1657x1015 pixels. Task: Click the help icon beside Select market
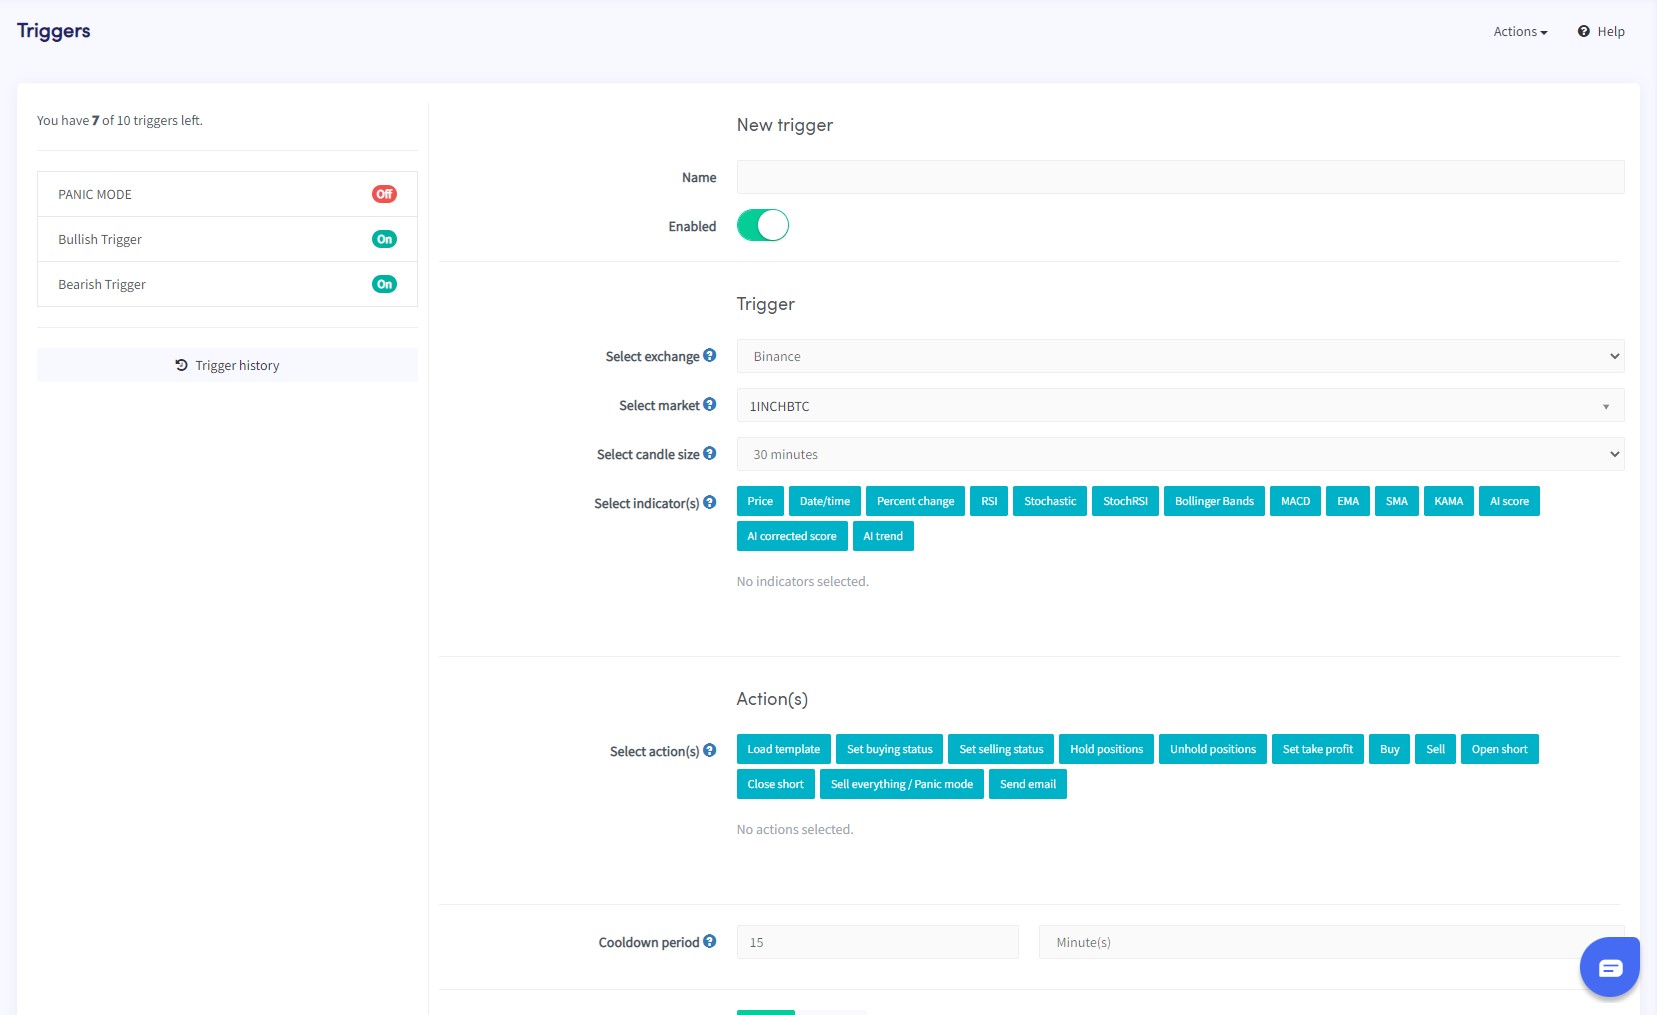click(709, 404)
